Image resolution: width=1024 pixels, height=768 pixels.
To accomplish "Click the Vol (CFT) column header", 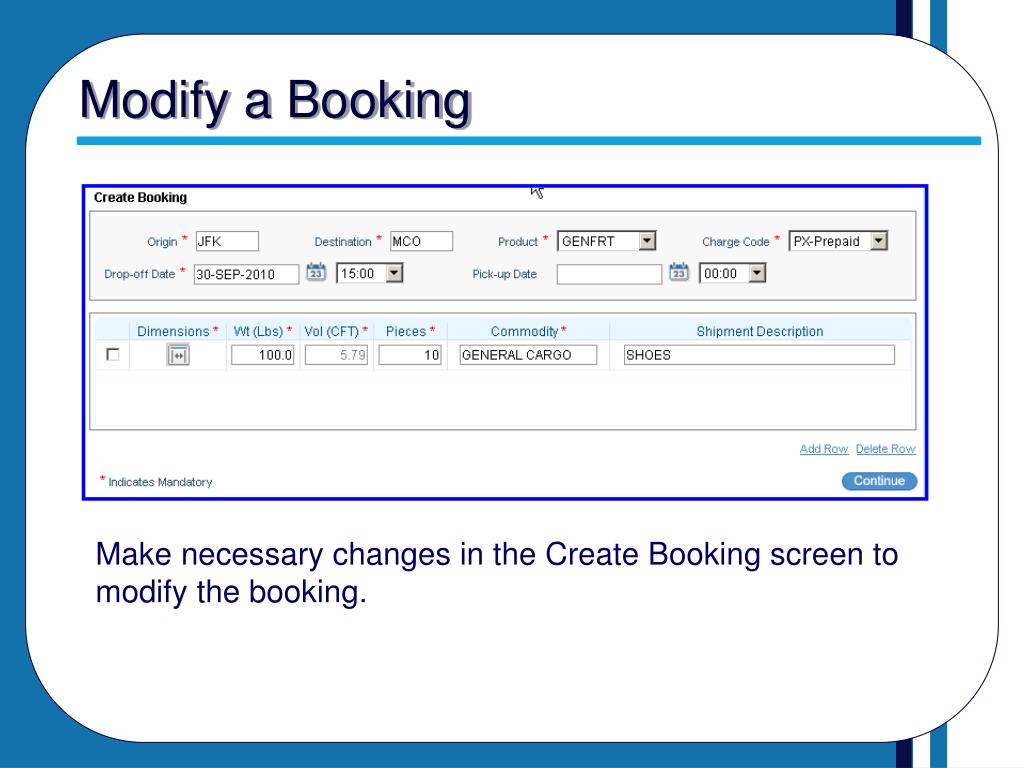I will point(336,331).
